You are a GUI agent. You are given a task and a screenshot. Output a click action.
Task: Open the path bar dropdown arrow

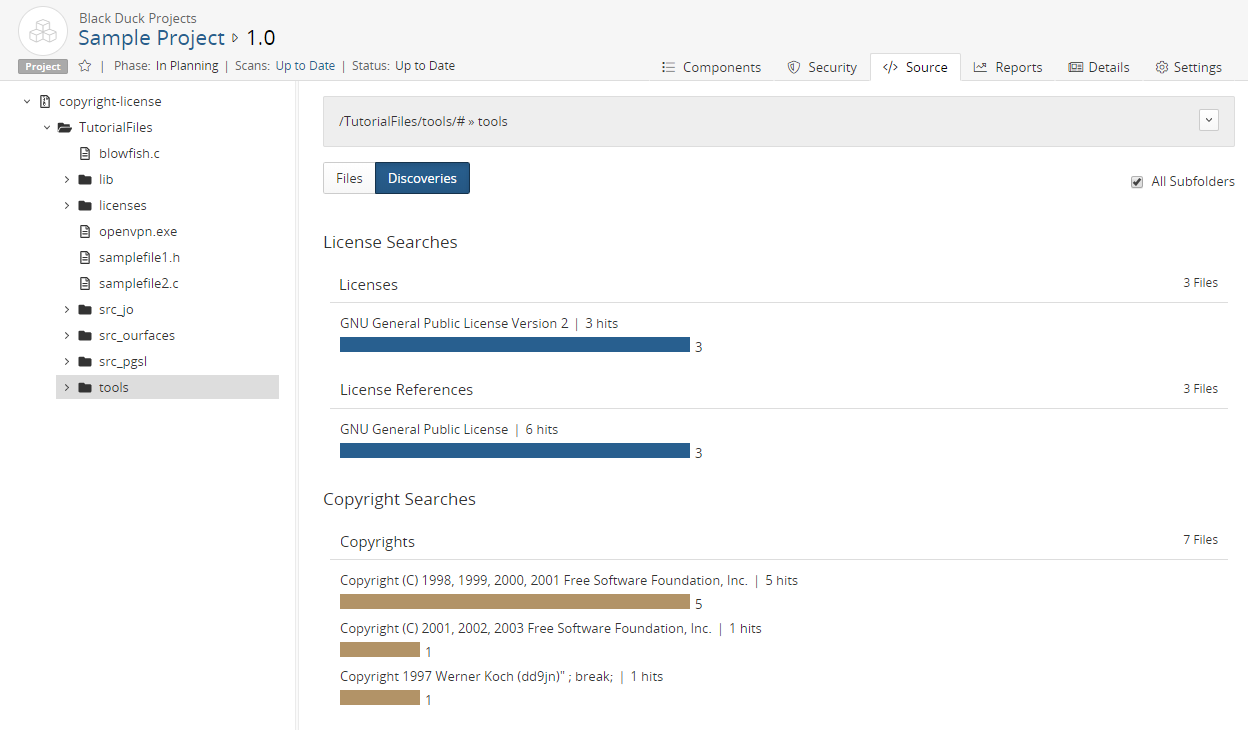click(1209, 120)
